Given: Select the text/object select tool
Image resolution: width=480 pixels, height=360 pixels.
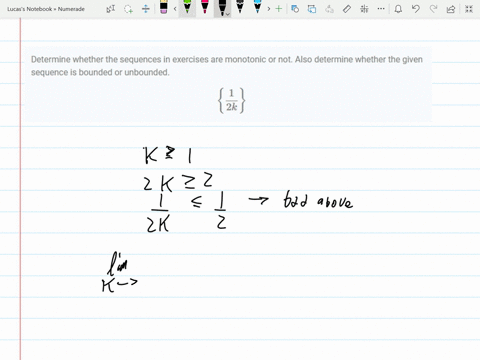Looking at the screenshot, I should (111, 9).
